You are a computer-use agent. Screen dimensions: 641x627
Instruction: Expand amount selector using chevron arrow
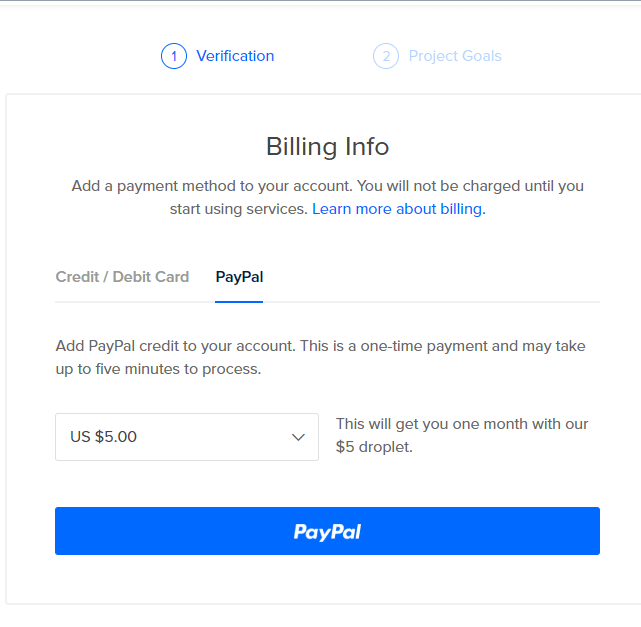click(298, 437)
